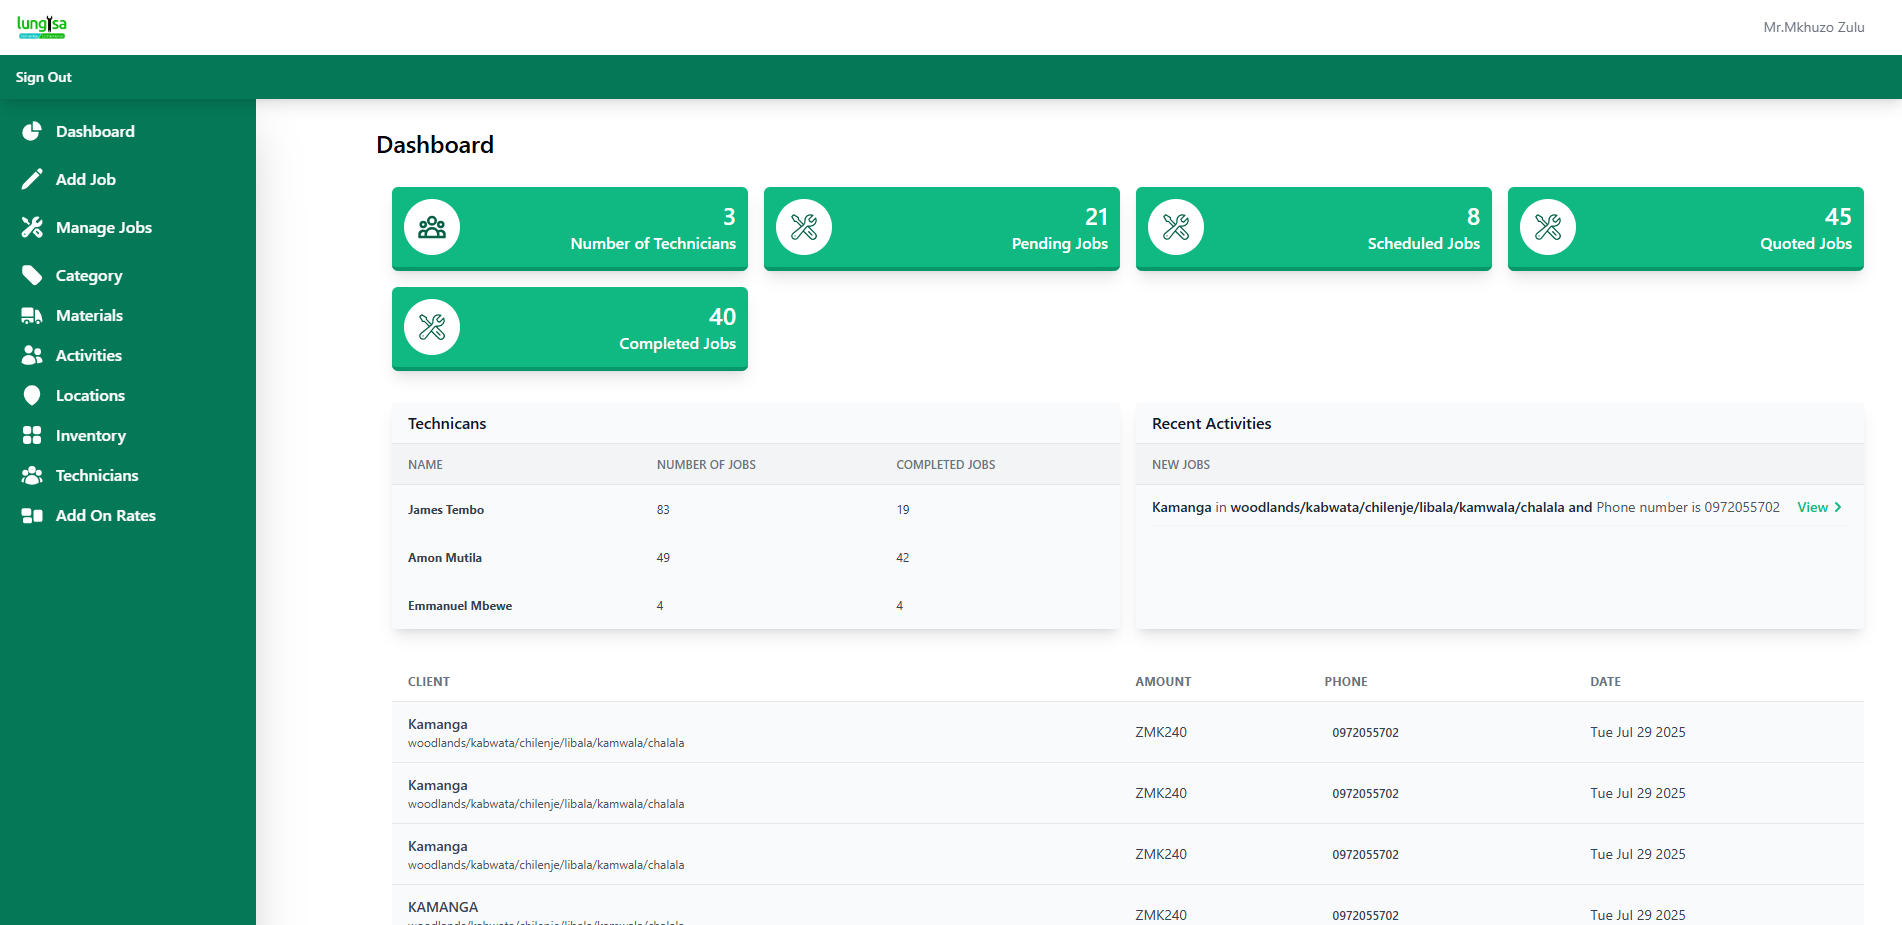Screen dimensions: 1902x925
Task: Select James Tembo in the technicians table
Action: coord(446,510)
